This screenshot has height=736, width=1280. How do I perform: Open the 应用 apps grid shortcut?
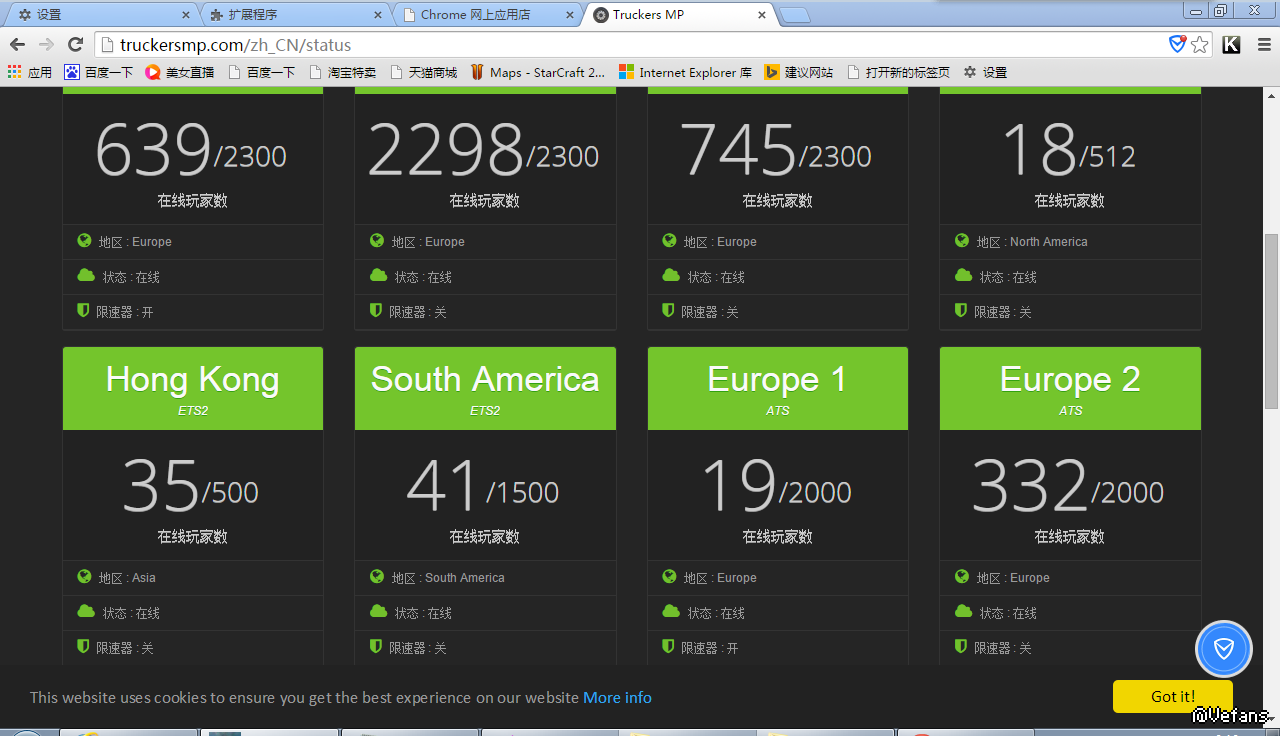(x=29, y=72)
